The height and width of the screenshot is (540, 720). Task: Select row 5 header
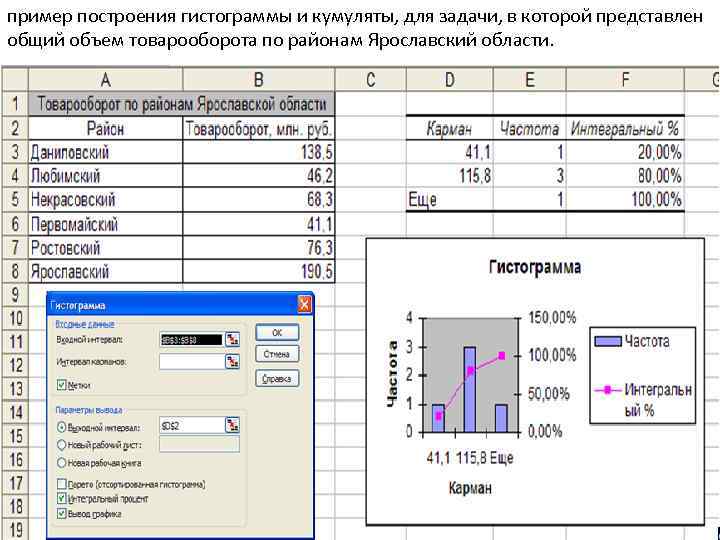tap(15, 200)
